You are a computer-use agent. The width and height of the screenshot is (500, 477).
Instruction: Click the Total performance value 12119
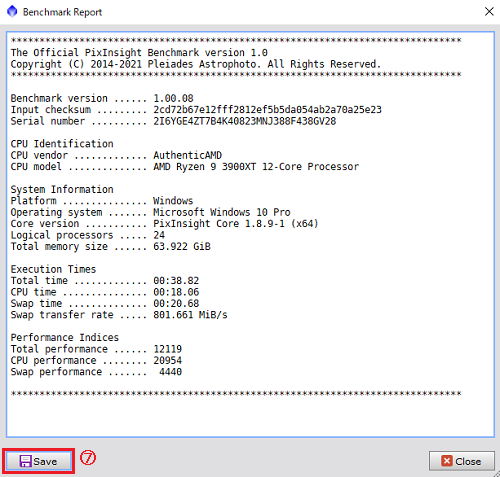click(168, 349)
